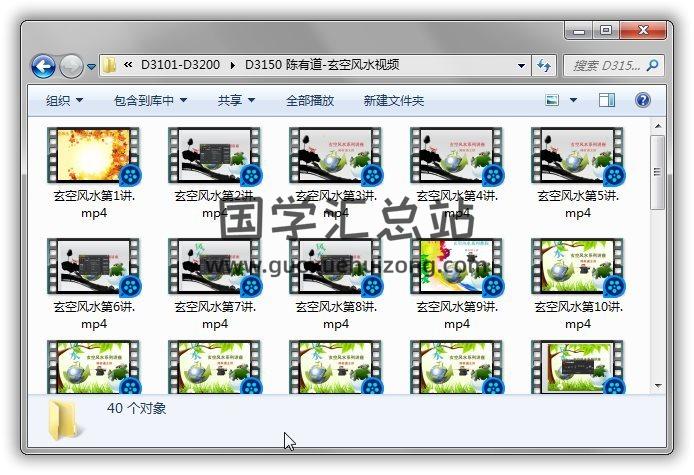Screen dimensions: 694x475
Task: Open the Help question mark icon
Action: coord(642,100)
